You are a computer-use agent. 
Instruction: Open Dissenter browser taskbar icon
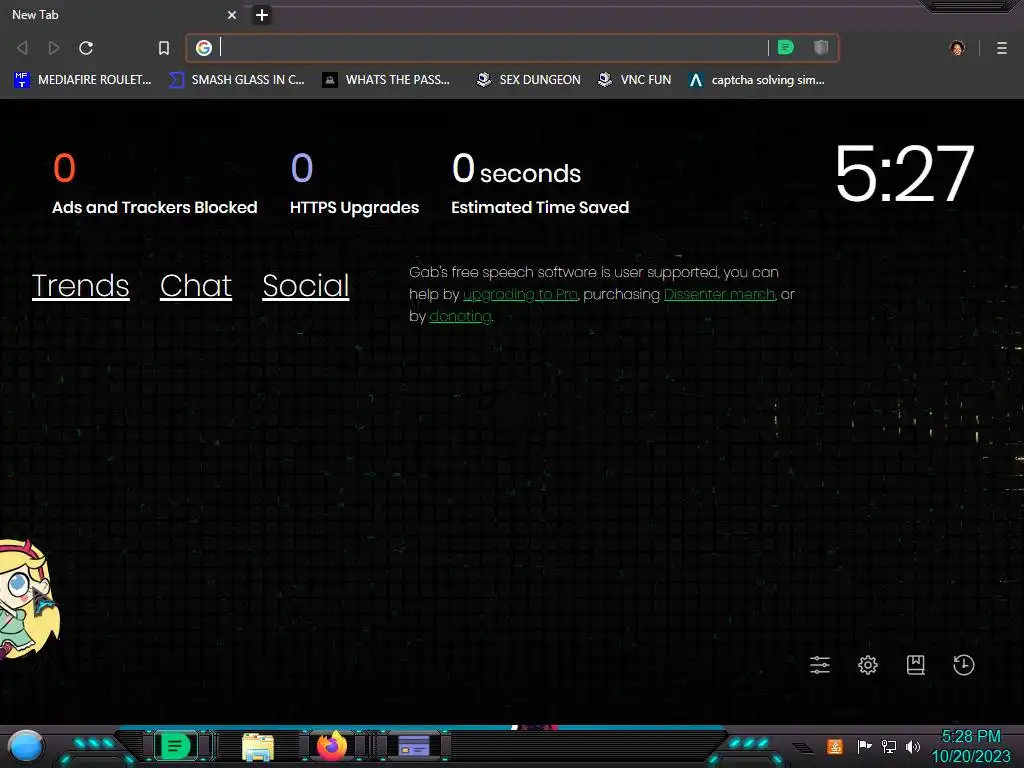175,746
